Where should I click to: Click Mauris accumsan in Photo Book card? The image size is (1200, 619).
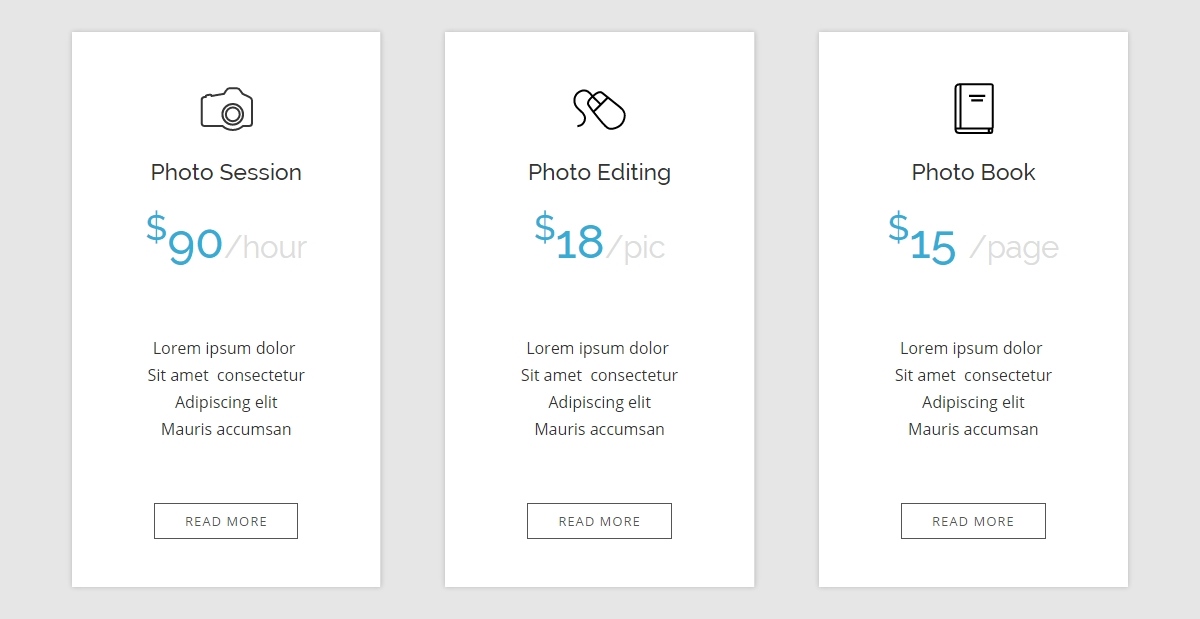click(x=973, y=429)
